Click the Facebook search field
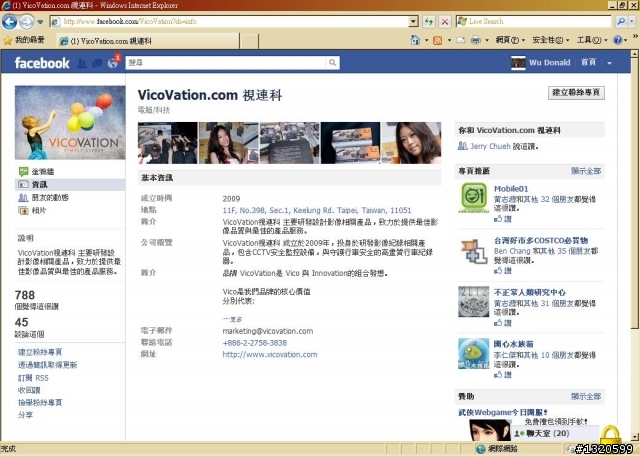 pos(225,62)
